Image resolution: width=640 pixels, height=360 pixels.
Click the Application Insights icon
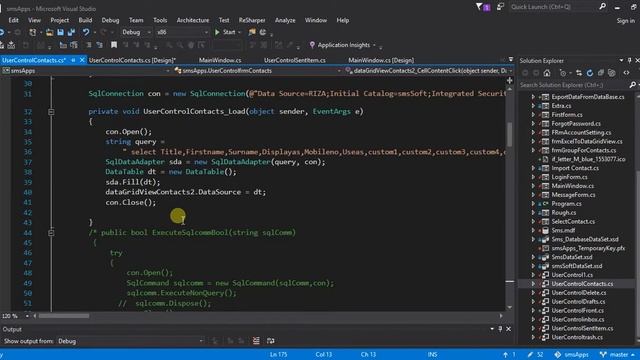tap(312, 45)
